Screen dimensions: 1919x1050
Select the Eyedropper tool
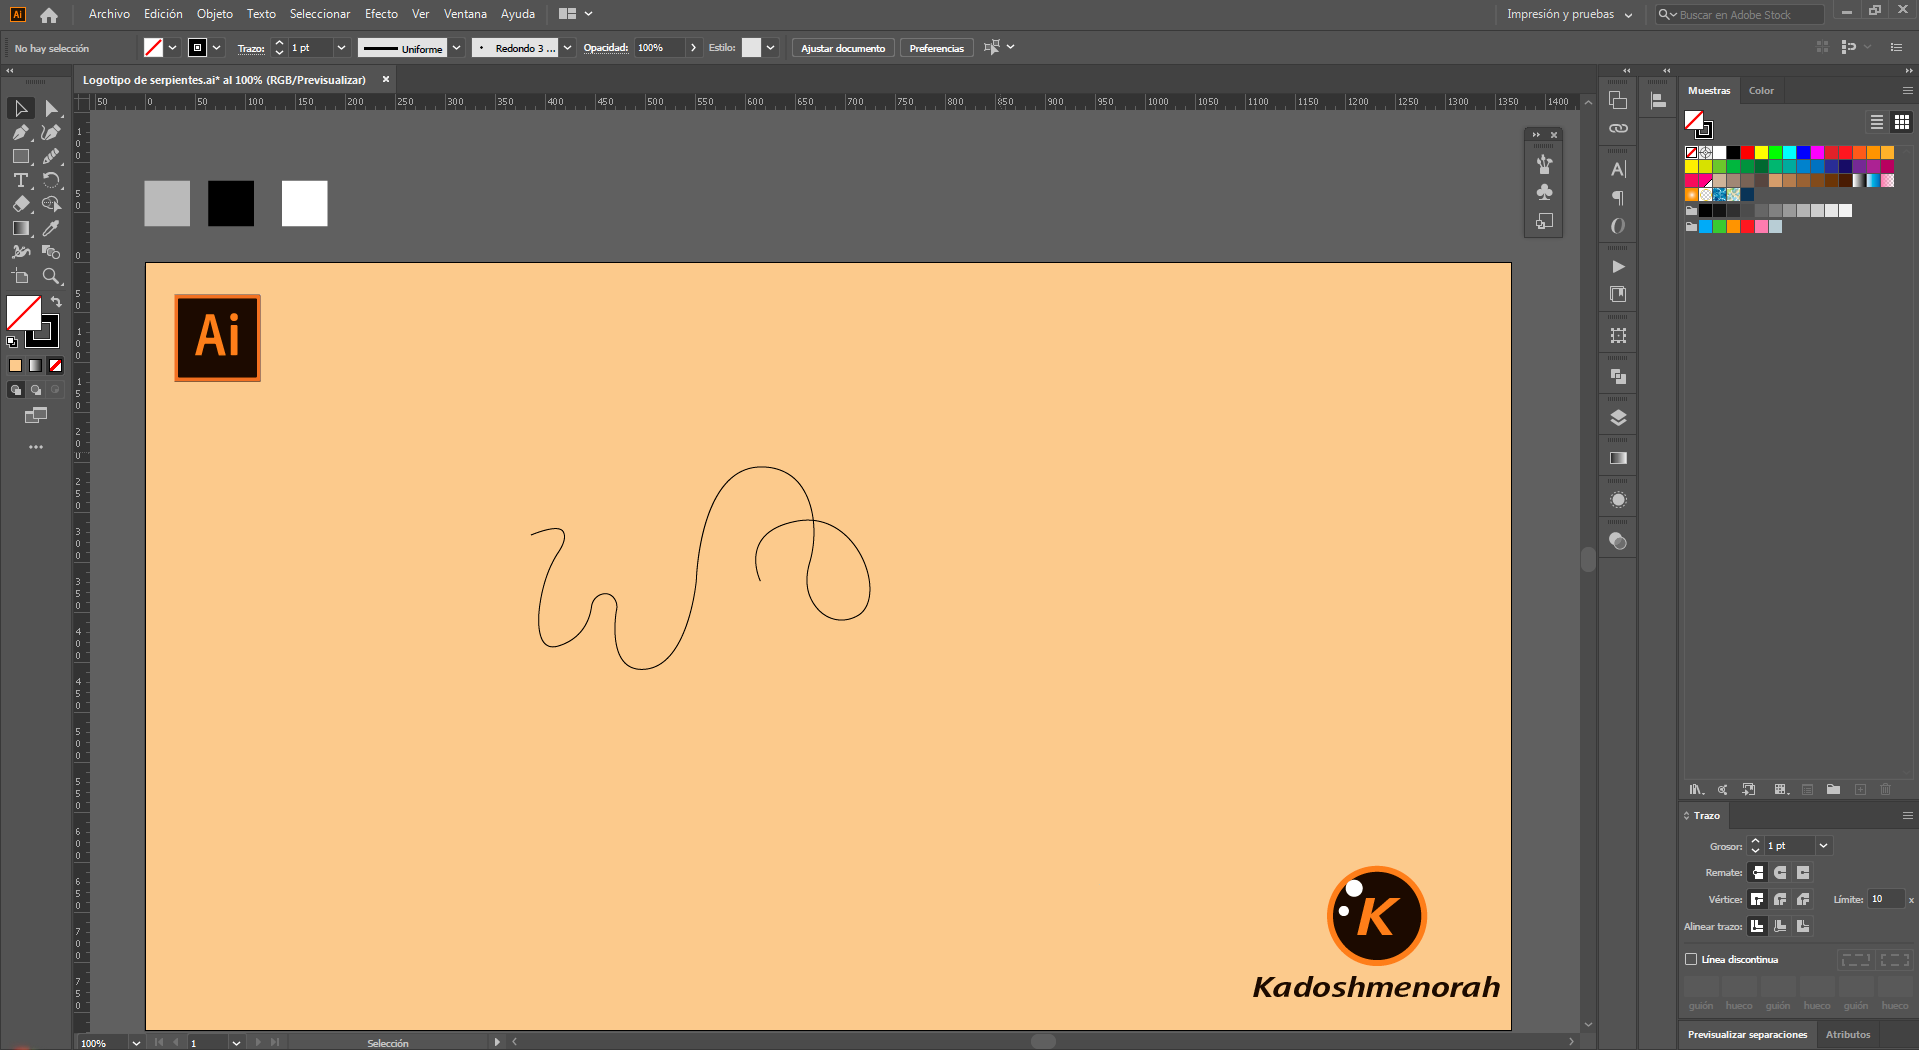[51, 228]
